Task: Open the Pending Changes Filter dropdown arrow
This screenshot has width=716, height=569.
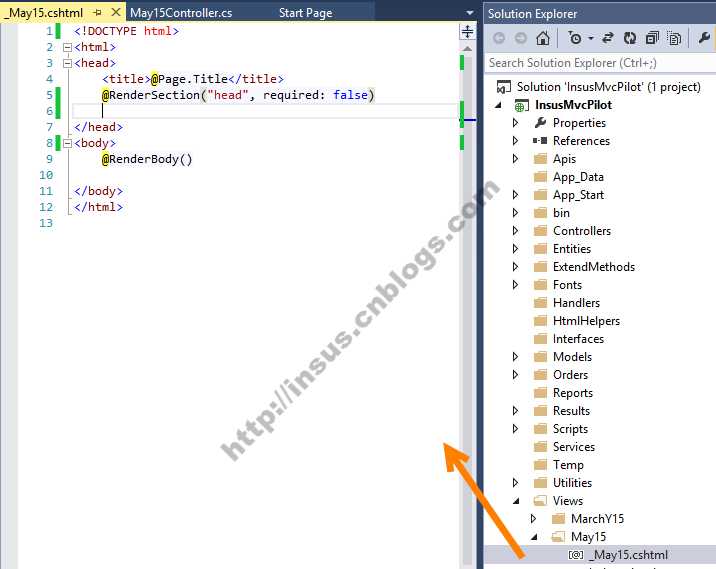Action: [x=591, y=38]
